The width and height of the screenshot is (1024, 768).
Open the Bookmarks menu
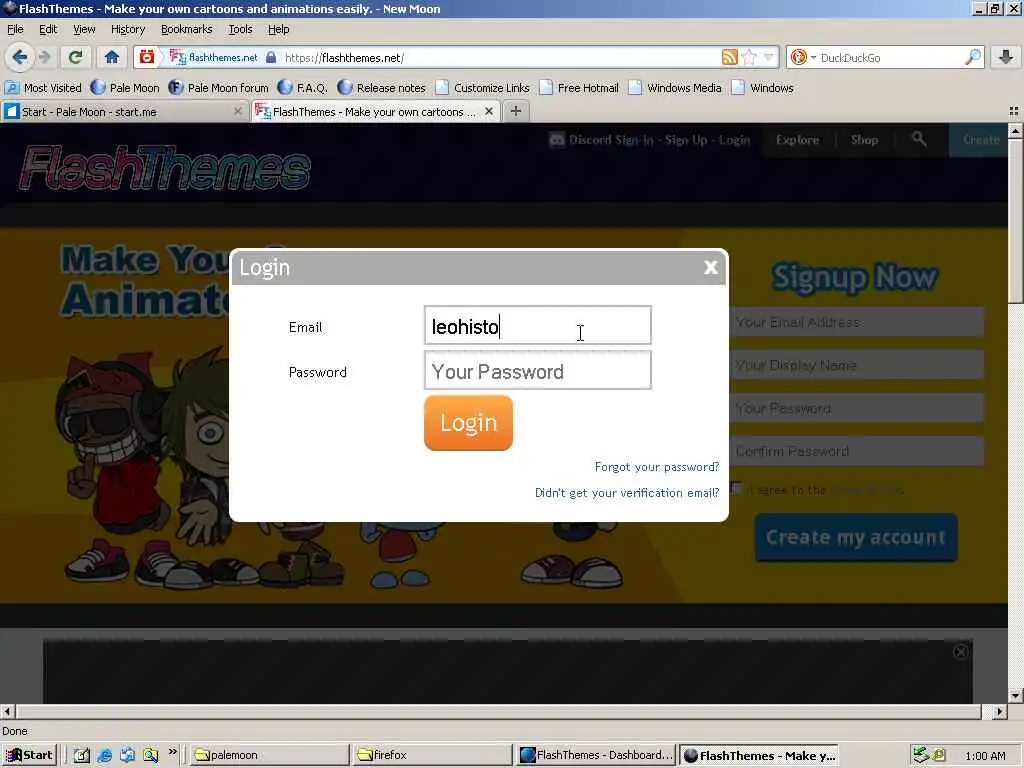pyautogui.click(x=187, y=29)
